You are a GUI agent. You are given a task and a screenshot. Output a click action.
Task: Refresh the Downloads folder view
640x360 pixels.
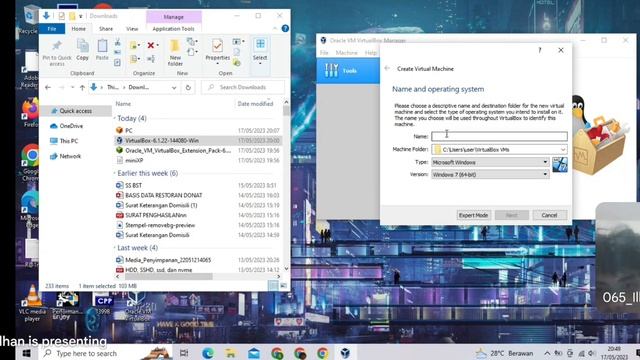(x=188, y=87)
